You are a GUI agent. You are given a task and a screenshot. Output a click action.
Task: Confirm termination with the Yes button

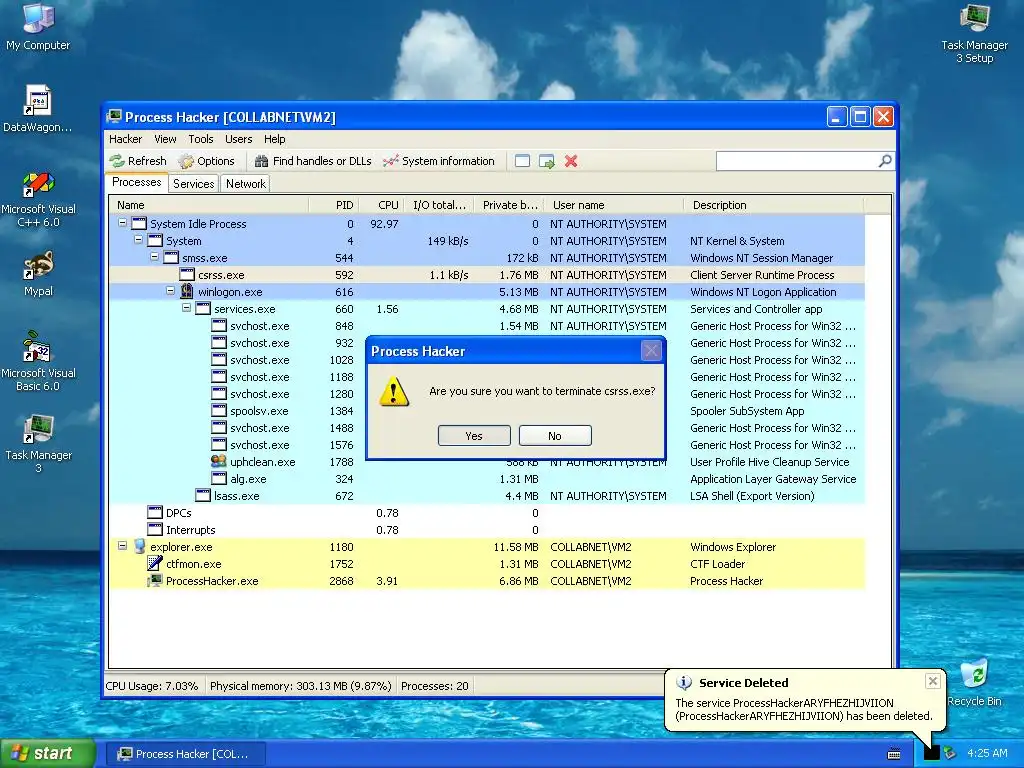473,436
